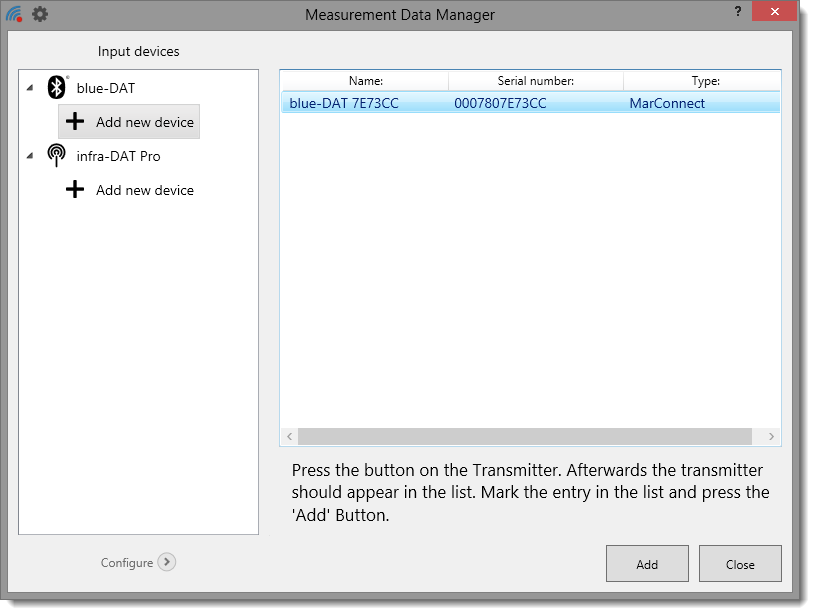Collapse the infra-DAT Pro tree node
Screen dimensions: 815x615
coord(29,156)
